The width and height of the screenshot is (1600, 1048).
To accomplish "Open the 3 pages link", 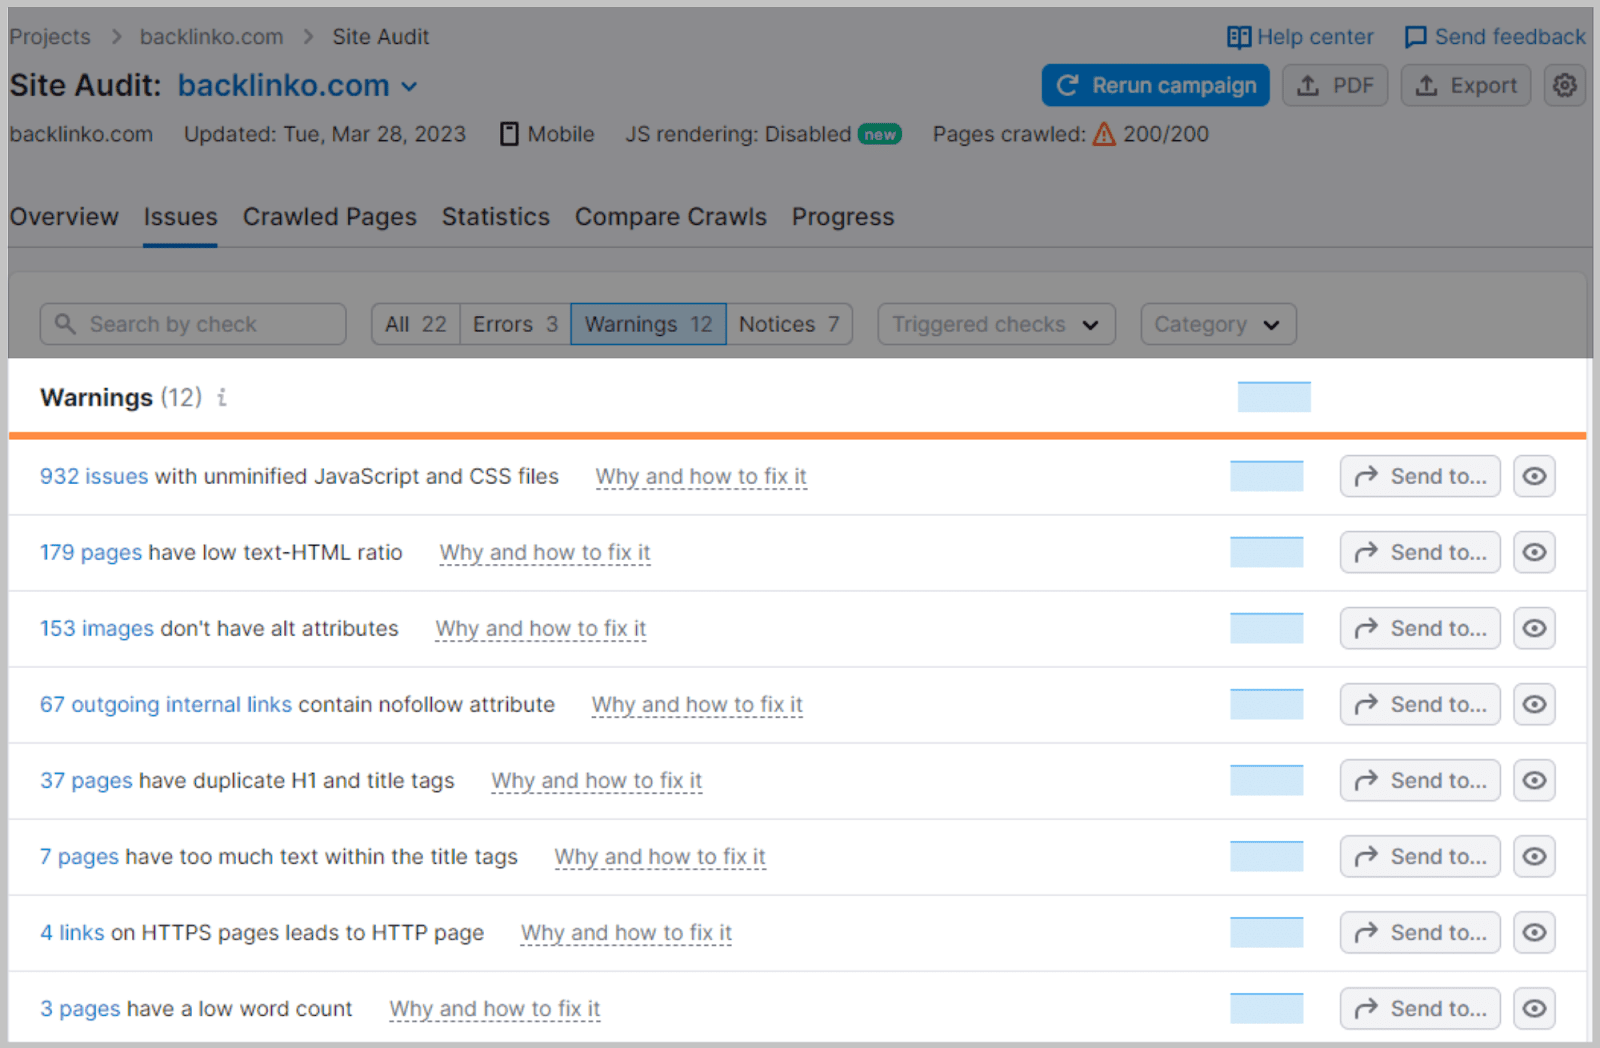I will tap(80, 1008).
